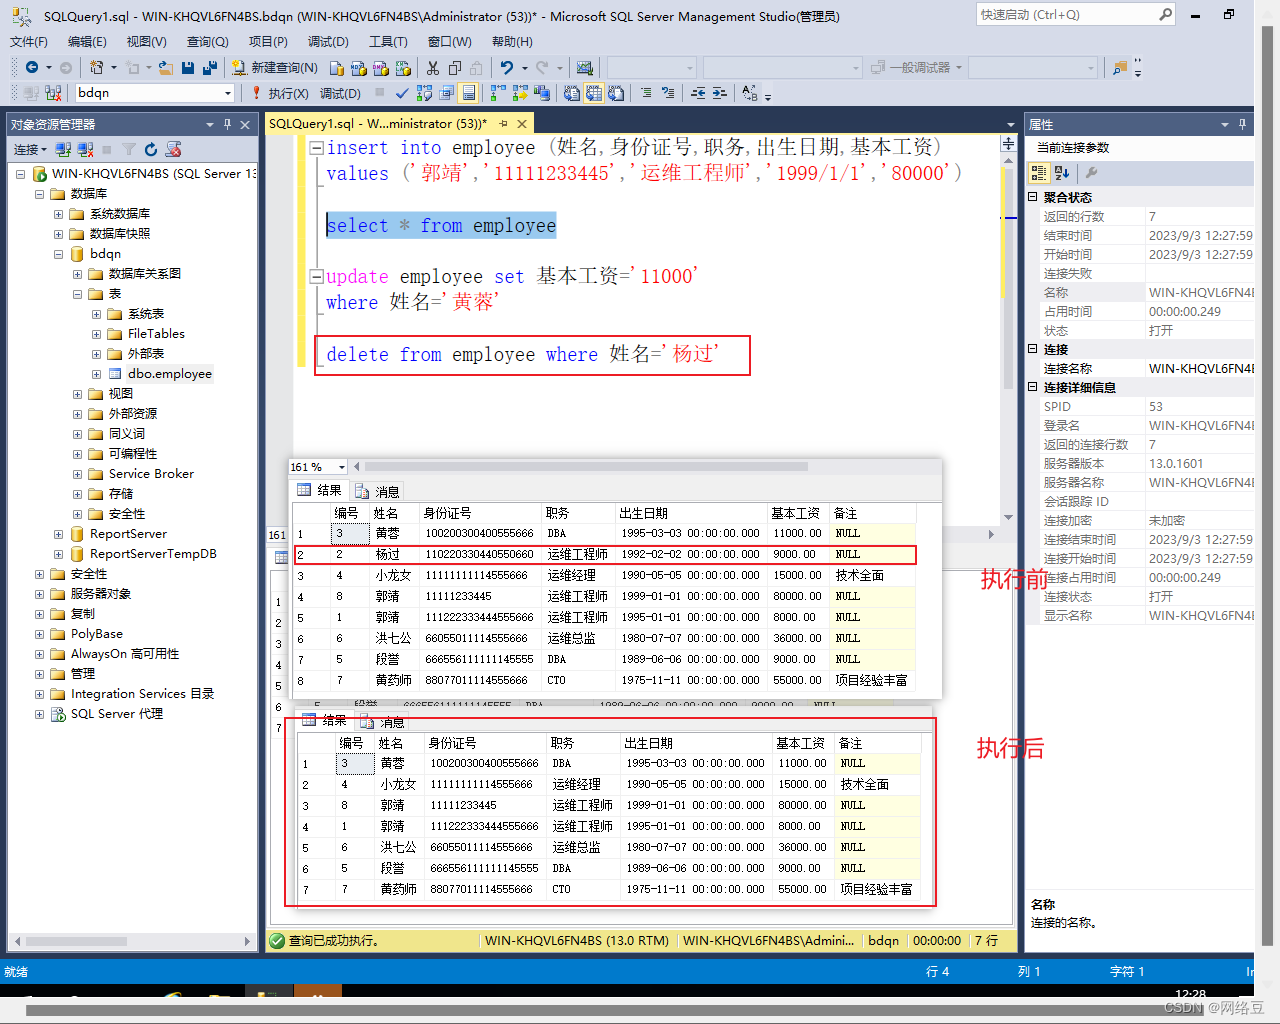Open the 帮助(H) menu
Image resolution: width=1280 pixels, height=1024 pixels.
click(512, 41)
